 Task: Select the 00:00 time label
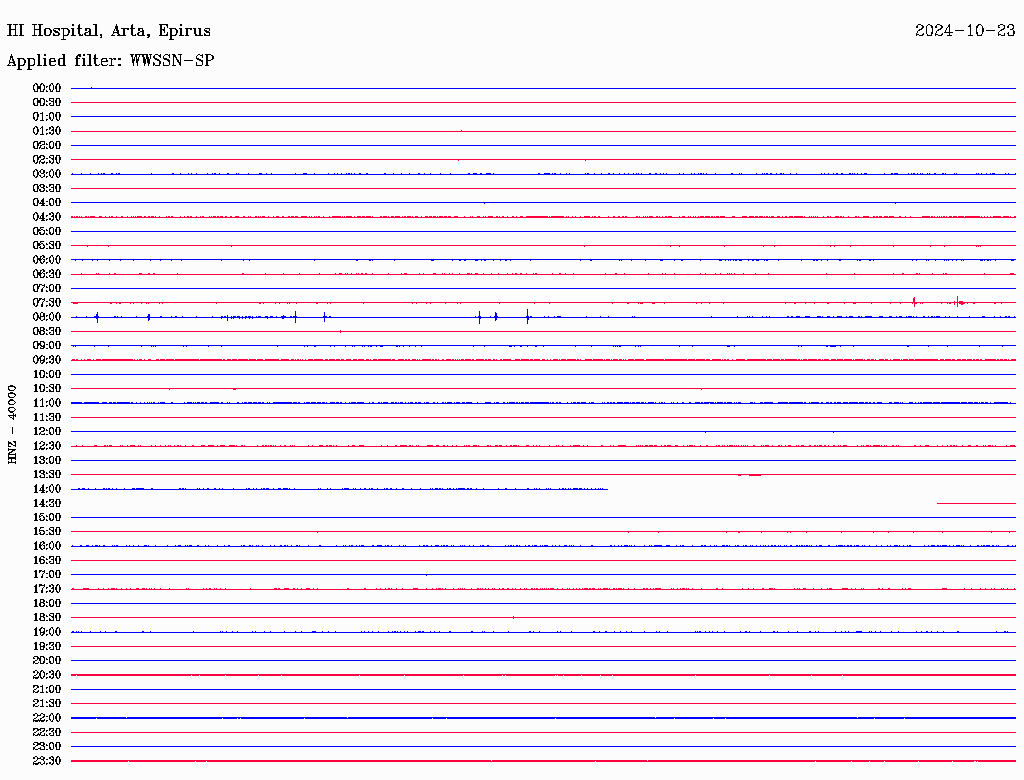point(47,88)
